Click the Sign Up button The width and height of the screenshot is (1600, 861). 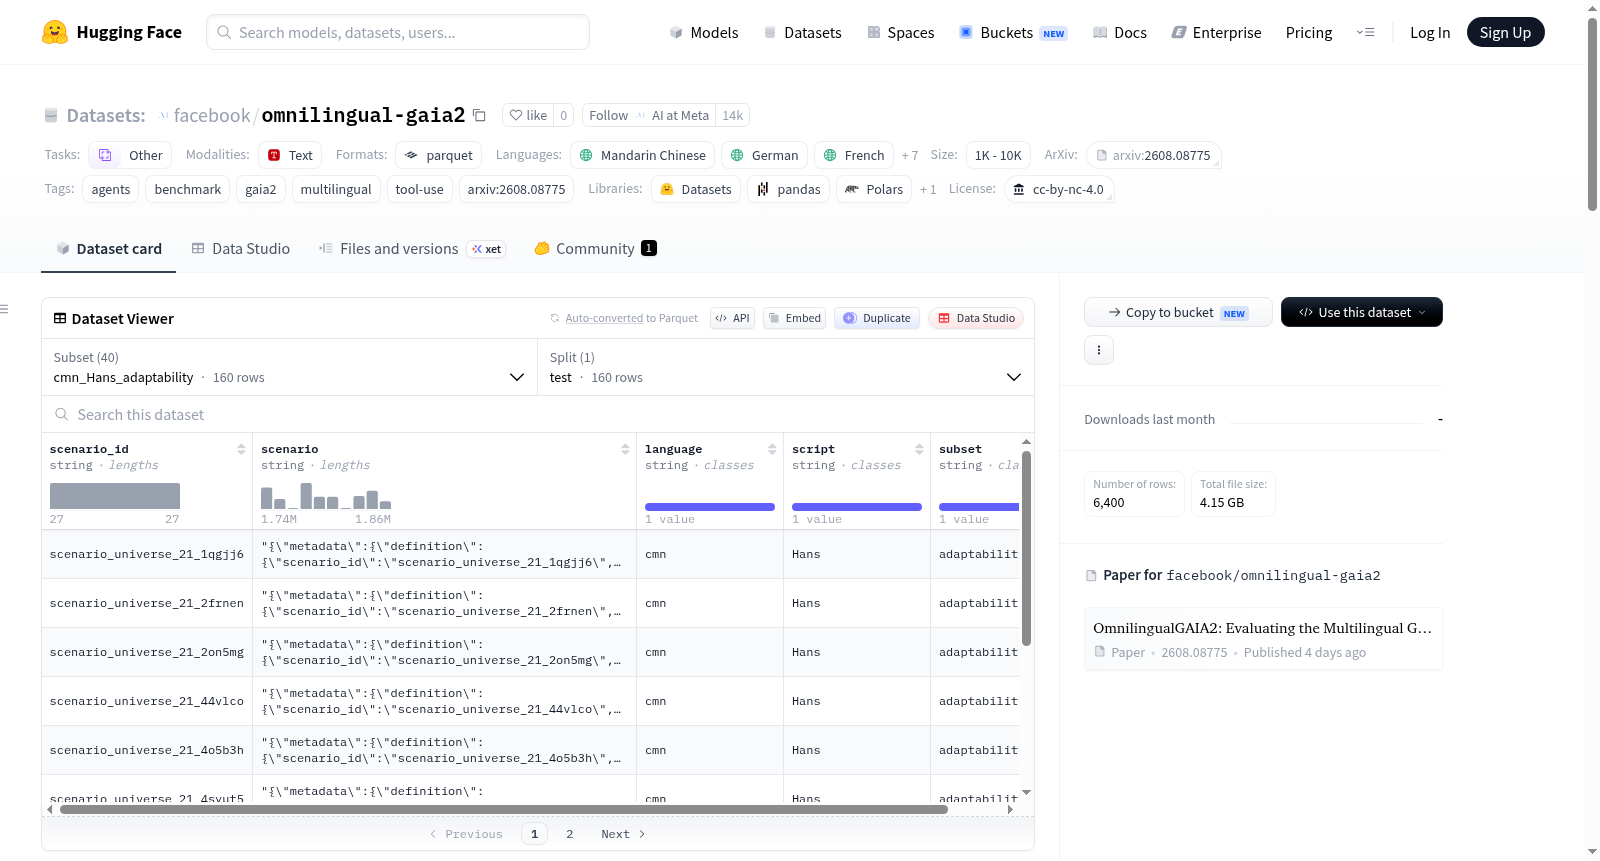point(1506,32)
